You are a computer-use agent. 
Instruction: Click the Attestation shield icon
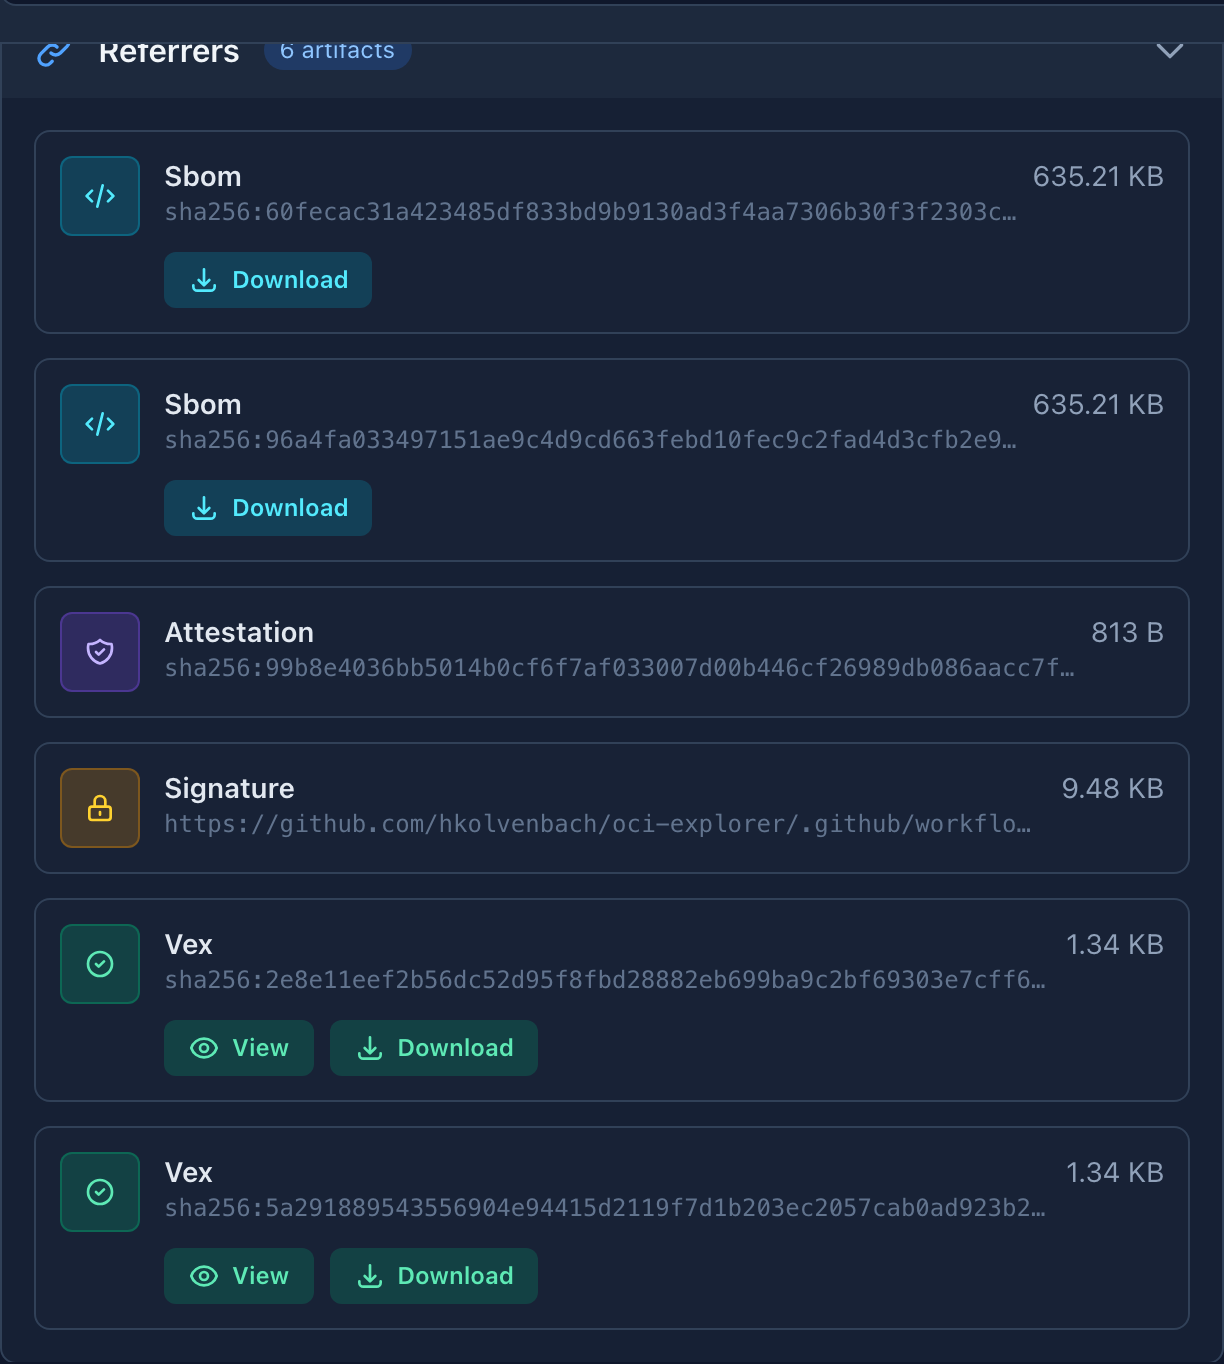click(100, 652)
